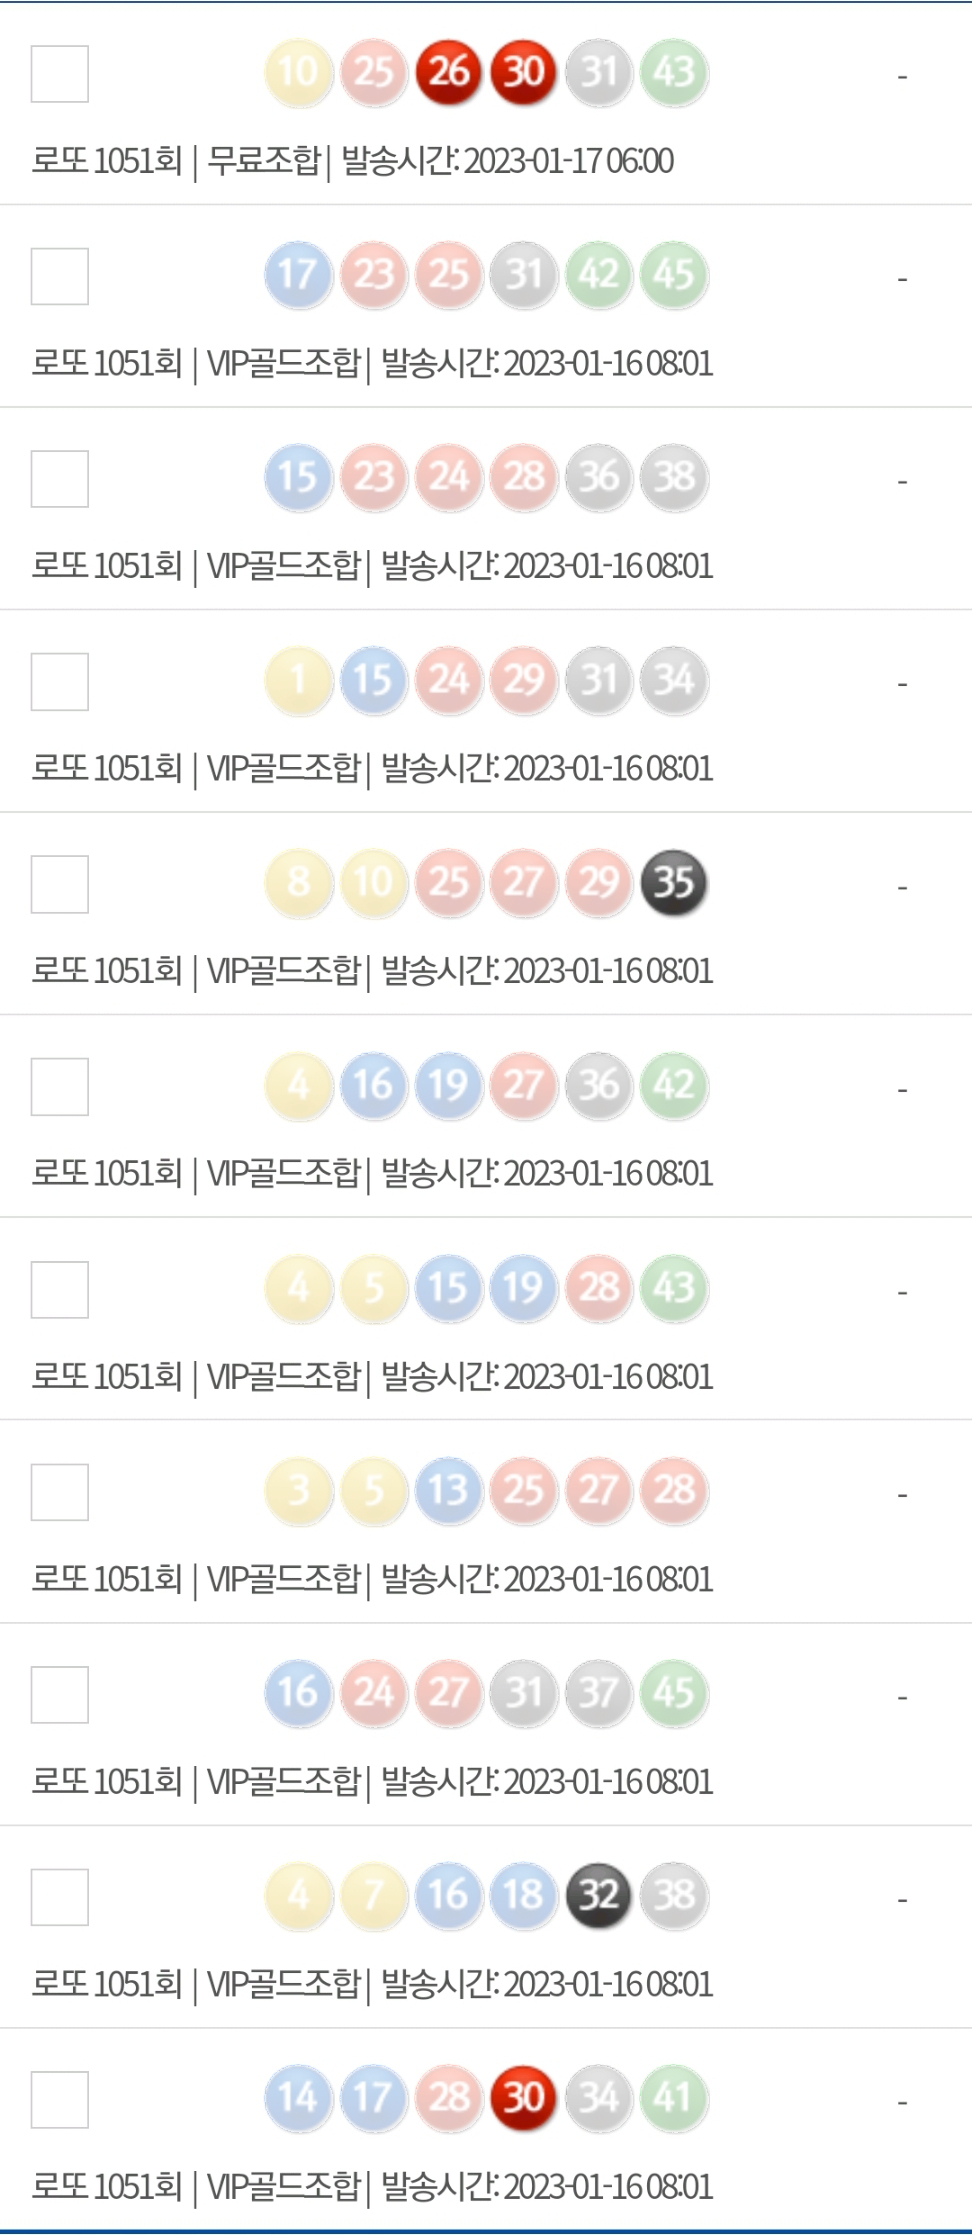Tick the checkbox beside combination starting with 17
Viewport: 972px width, 2235px height.
tap(60, 276)
